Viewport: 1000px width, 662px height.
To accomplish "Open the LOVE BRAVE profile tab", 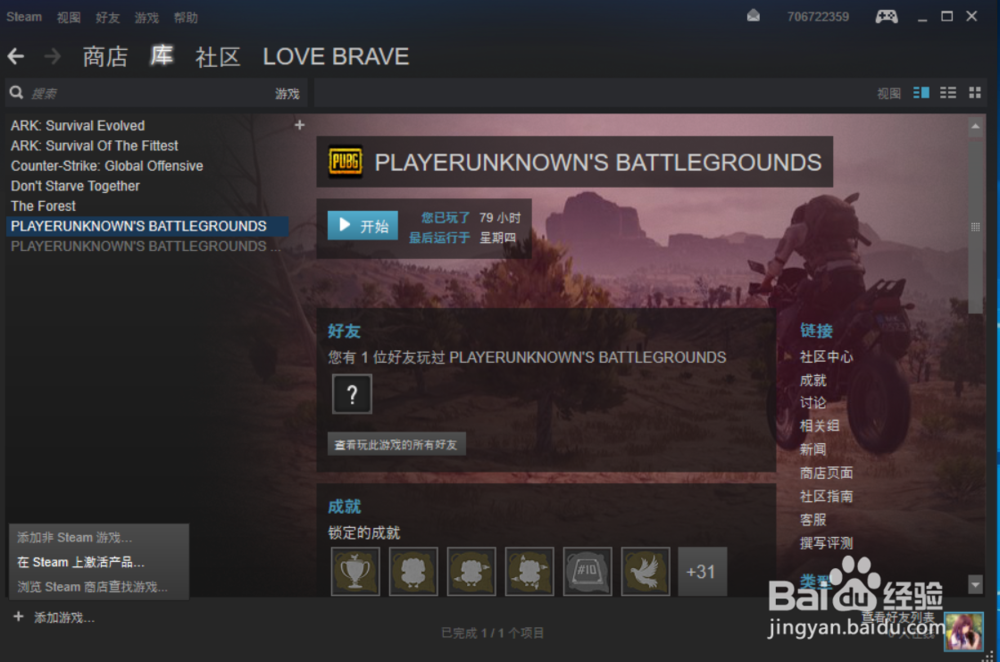I will pyautogui.click(x=336, y=57).
